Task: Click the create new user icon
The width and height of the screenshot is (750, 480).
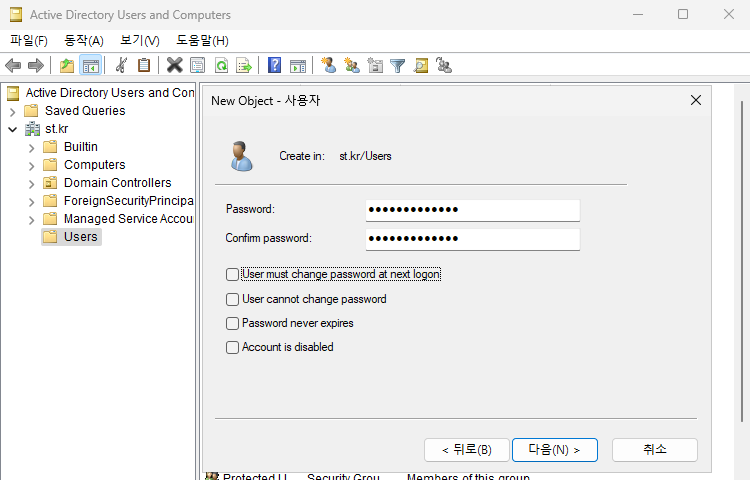Action: tap(329, 65)
